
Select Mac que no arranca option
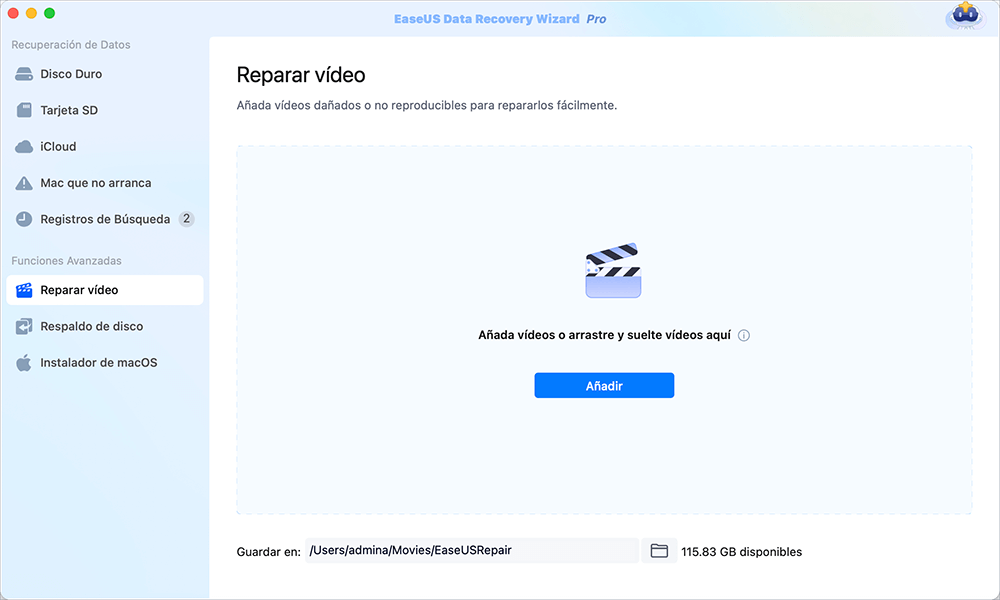(x=105, y=183)
